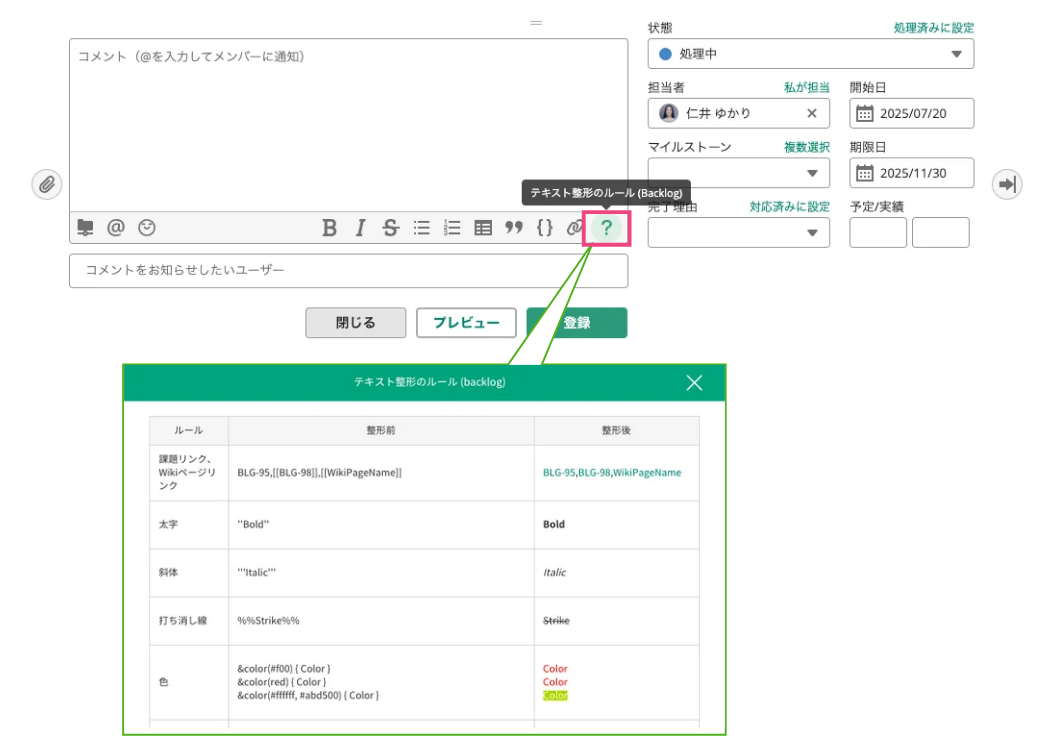The image size is (1057, 748).
Task: Click the 開始日 date field 2025/07/20
Action: [911, 113]
